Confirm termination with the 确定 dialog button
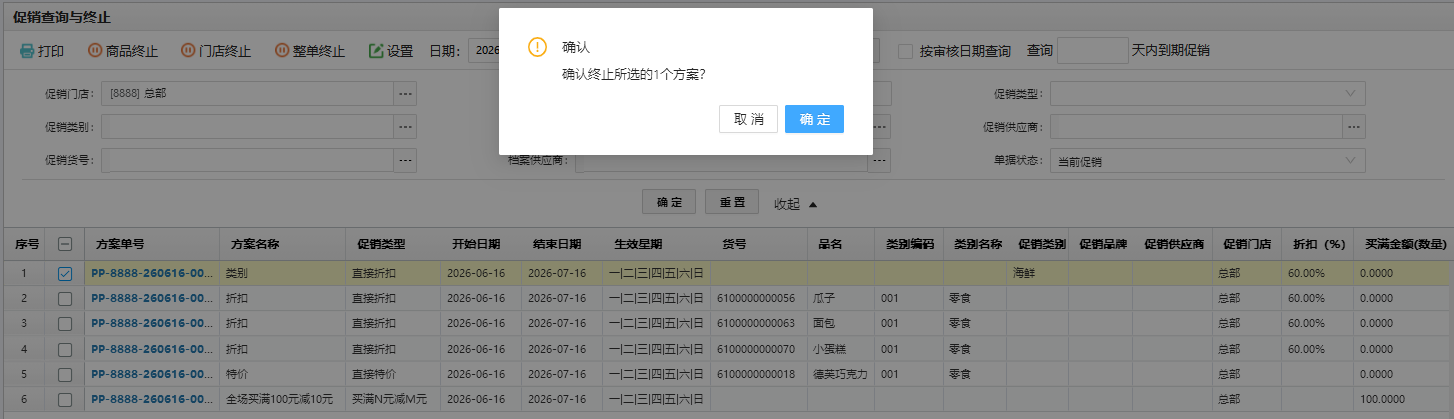 coord(814,119)
